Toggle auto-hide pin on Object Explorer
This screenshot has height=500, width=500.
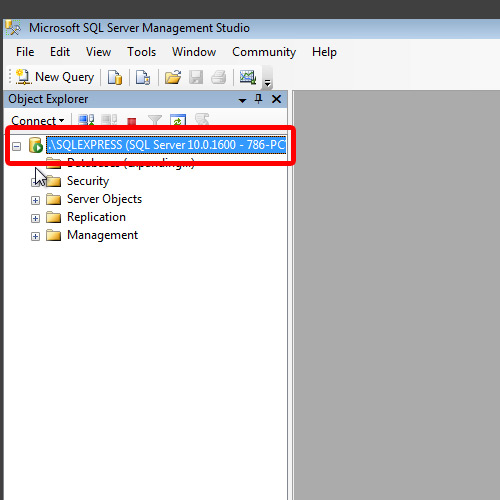259,99
